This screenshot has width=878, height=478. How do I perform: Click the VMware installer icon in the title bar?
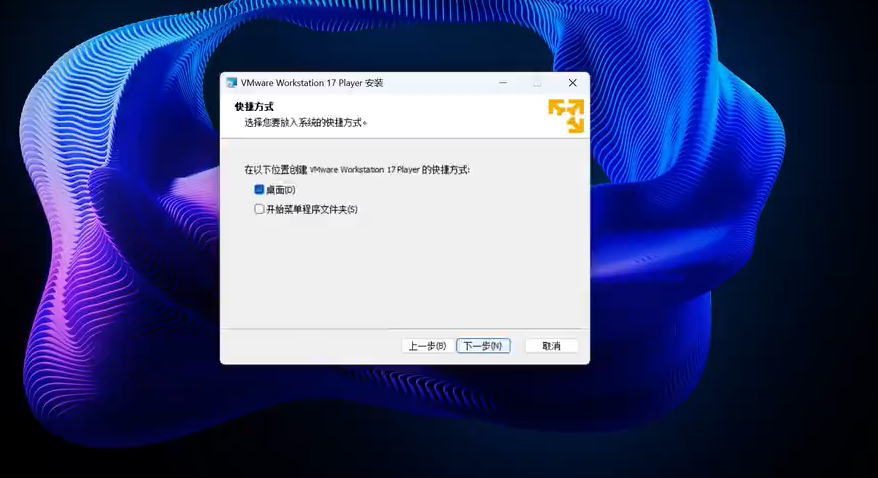(x=231, y=83)
